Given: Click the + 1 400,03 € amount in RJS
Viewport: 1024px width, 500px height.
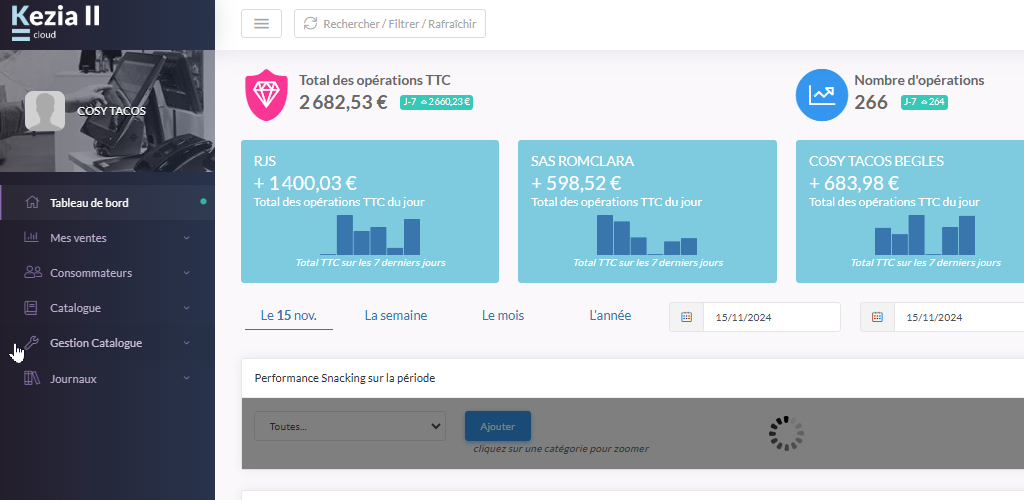Looking at the screenshot, I should 306,183.
